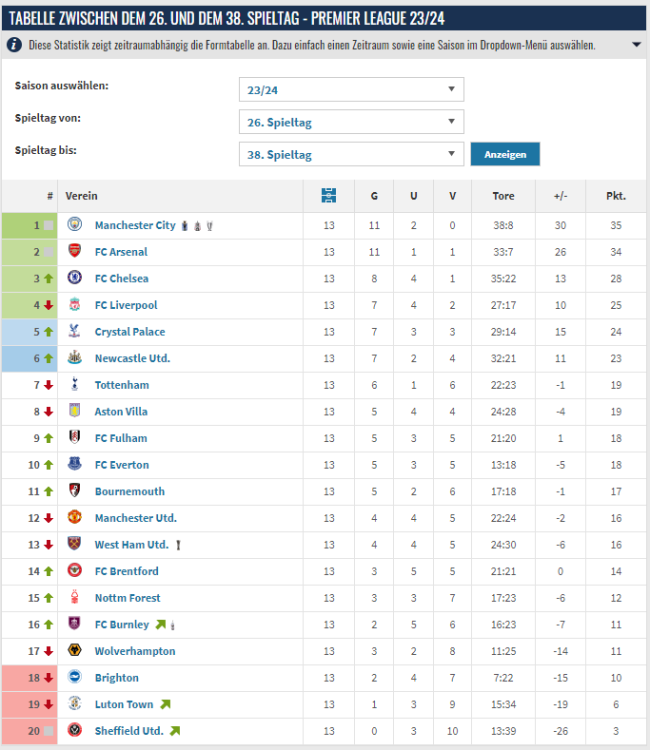
Task: Click the Verein column header
Action: click(82, 196)
